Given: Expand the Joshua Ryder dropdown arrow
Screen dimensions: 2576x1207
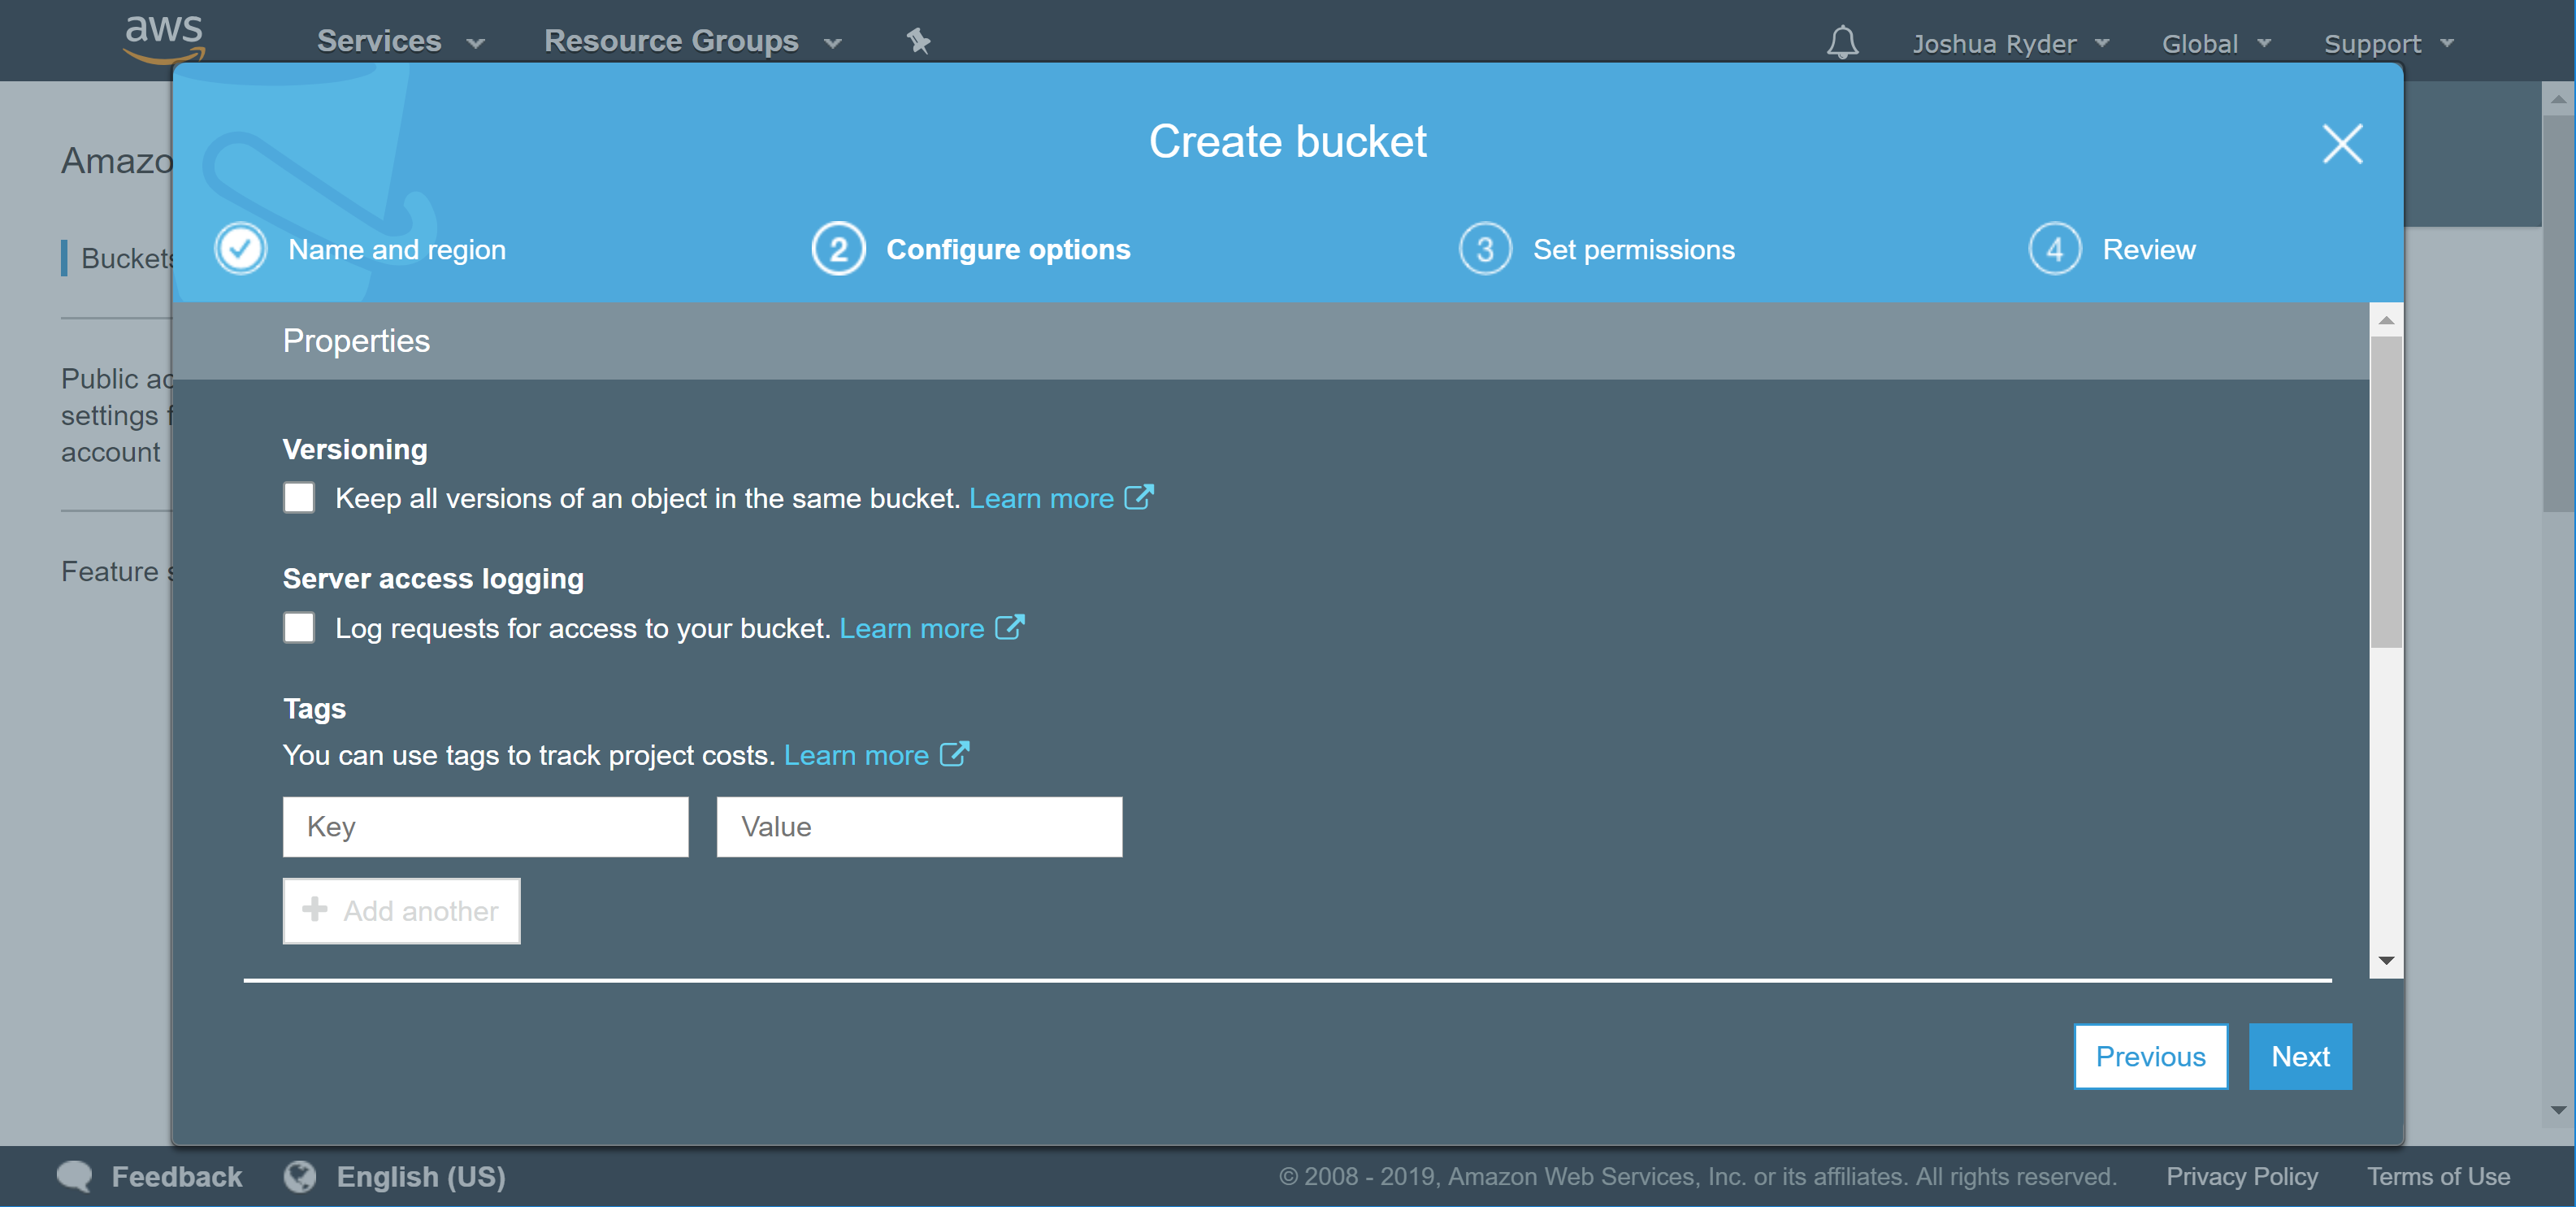Looking at the screenshot, I should (x=2101, y=43).
